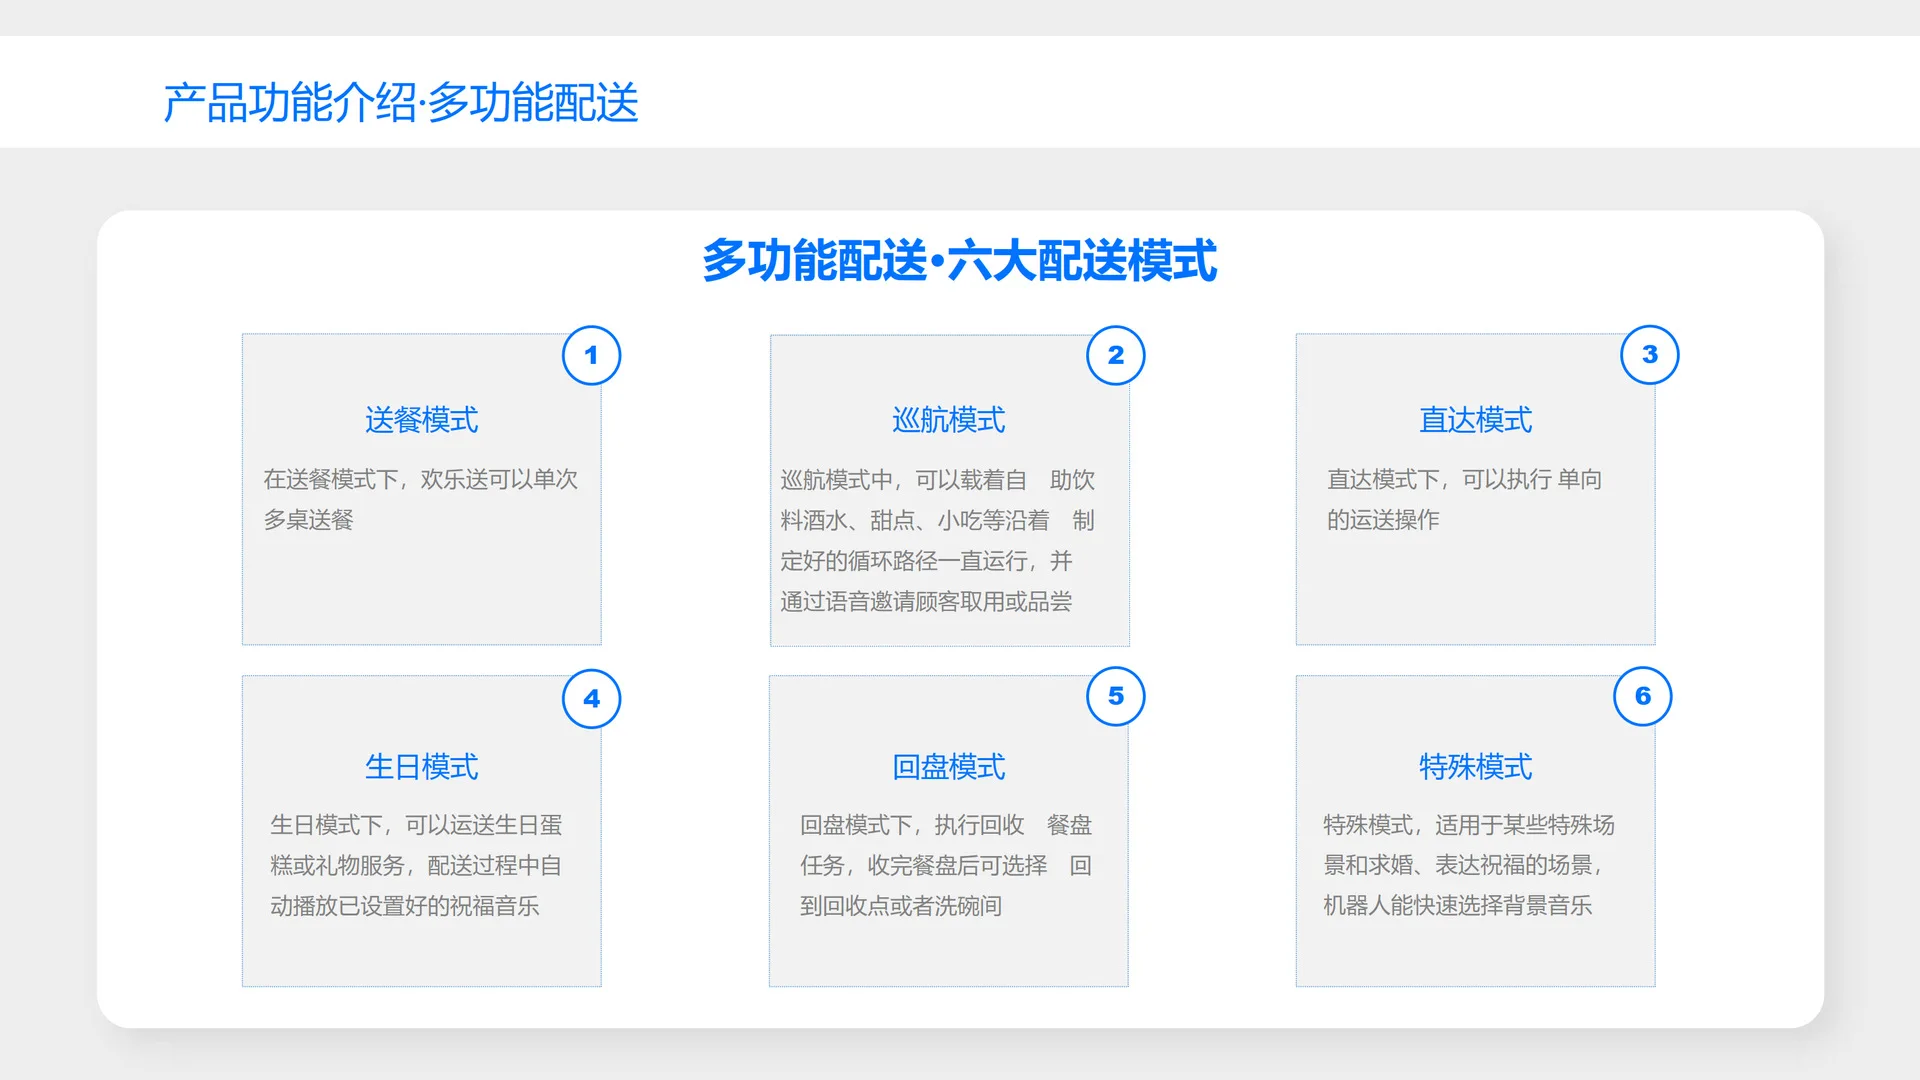Select the 巡航模式 heading
This screenshot has width=1920, height=1080.
tap(948, 420)
